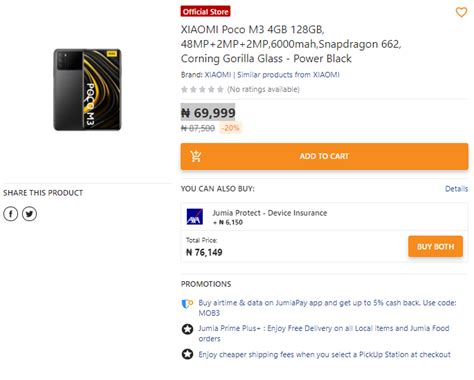Screen dimensions: 474x380
Task: Share product via Twitter icon
Action: 29,214
